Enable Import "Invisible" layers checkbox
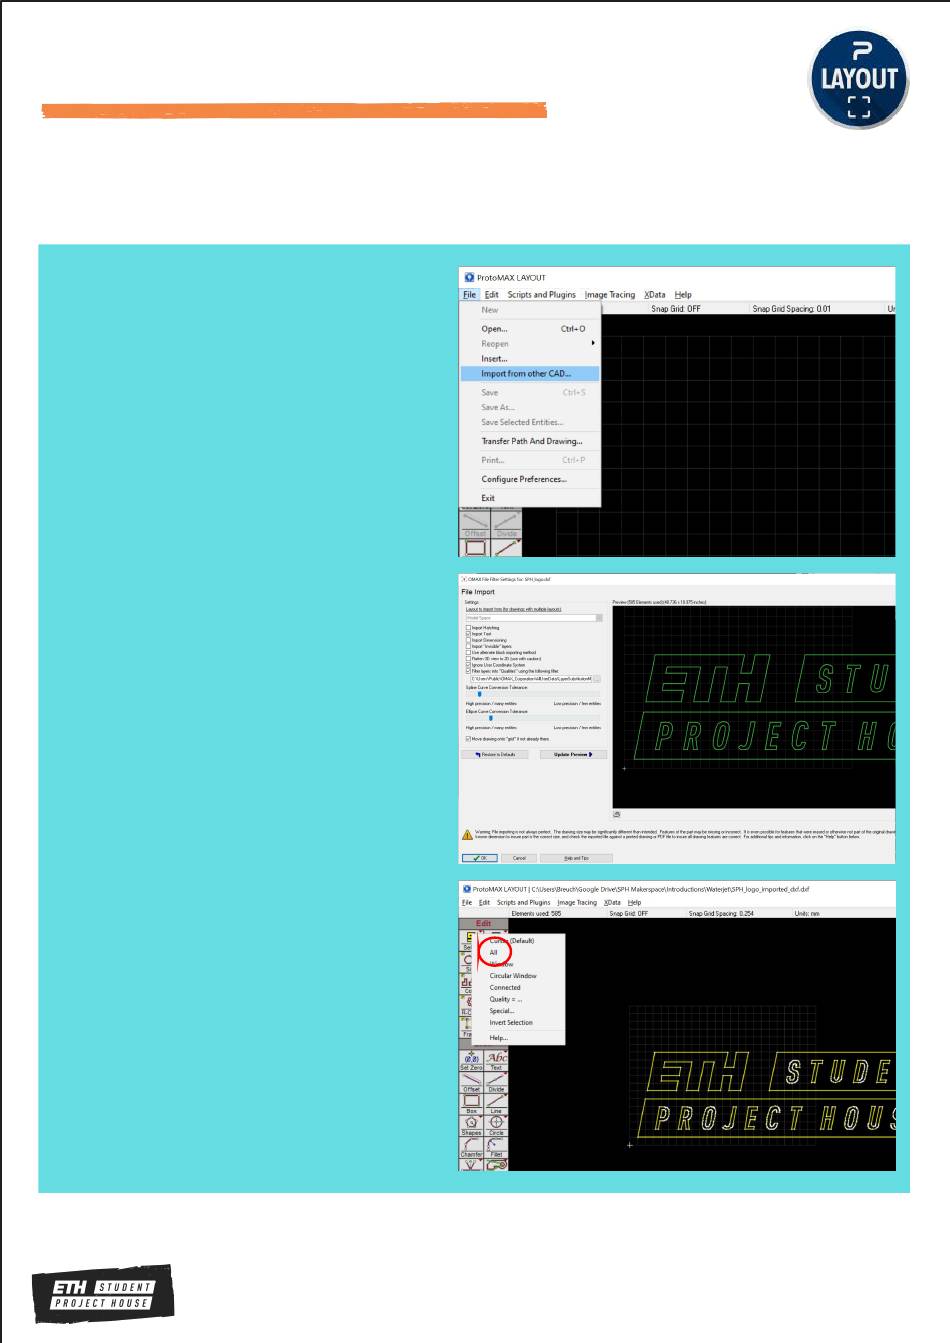This screenshot has height=1343, width=950. pyautogui.click(x=468, y=646)
